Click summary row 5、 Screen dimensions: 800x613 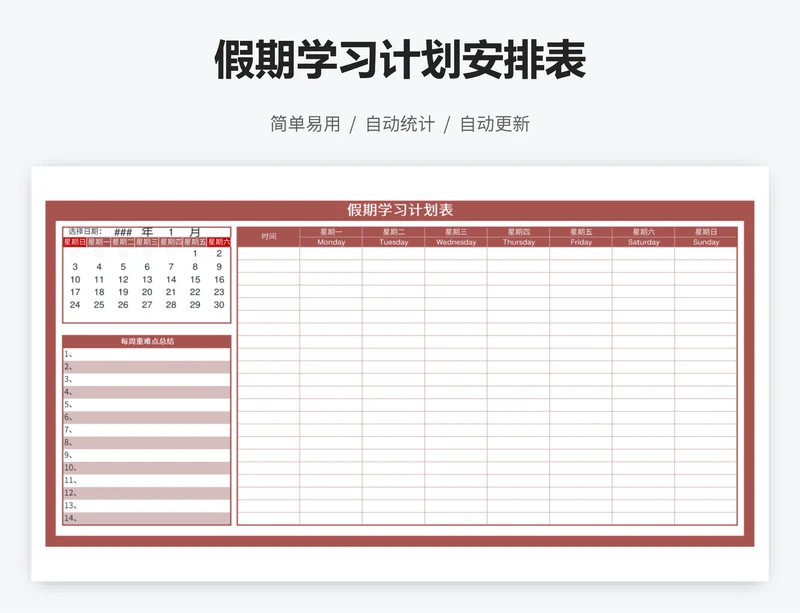[x=147, y=405]
